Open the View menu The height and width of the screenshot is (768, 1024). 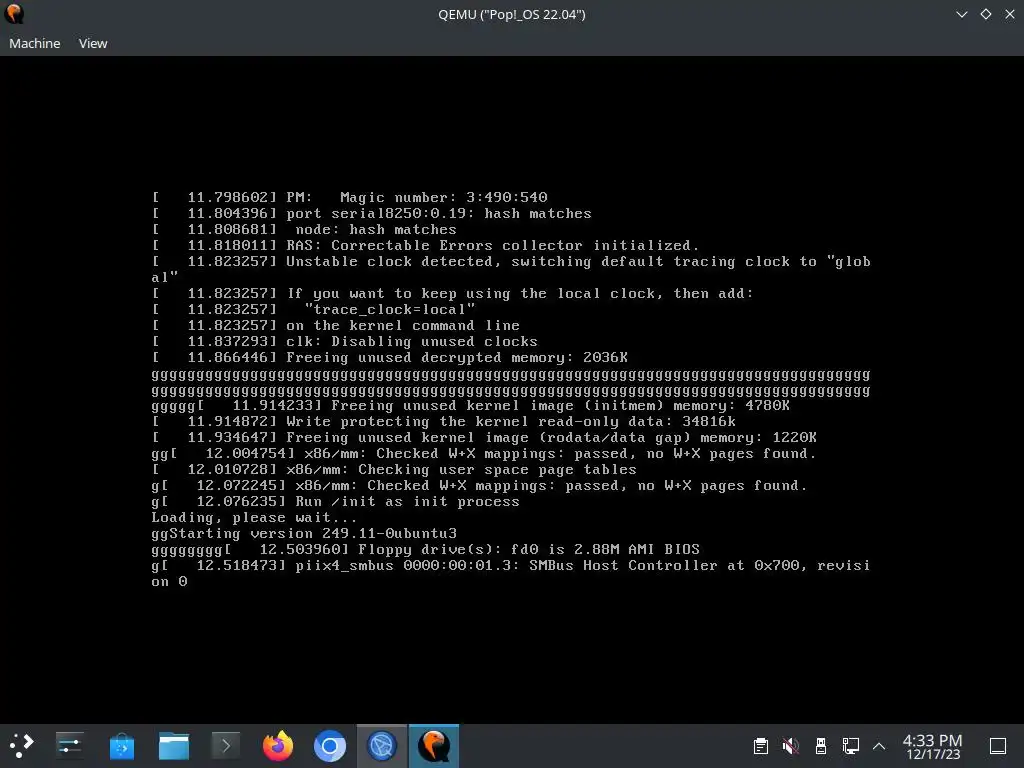point(93,43)
